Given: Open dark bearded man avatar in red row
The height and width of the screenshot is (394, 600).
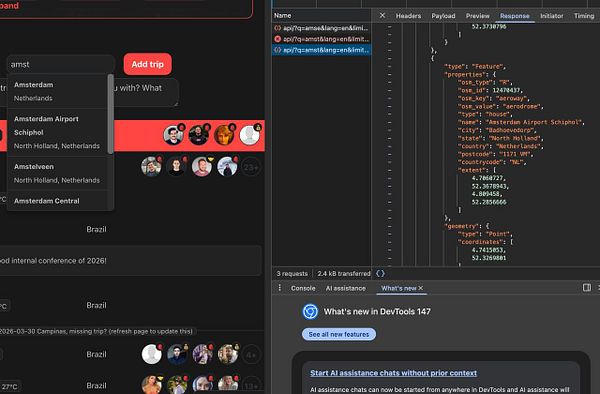Looking at the screenshot, I should [x=198, y=135].
